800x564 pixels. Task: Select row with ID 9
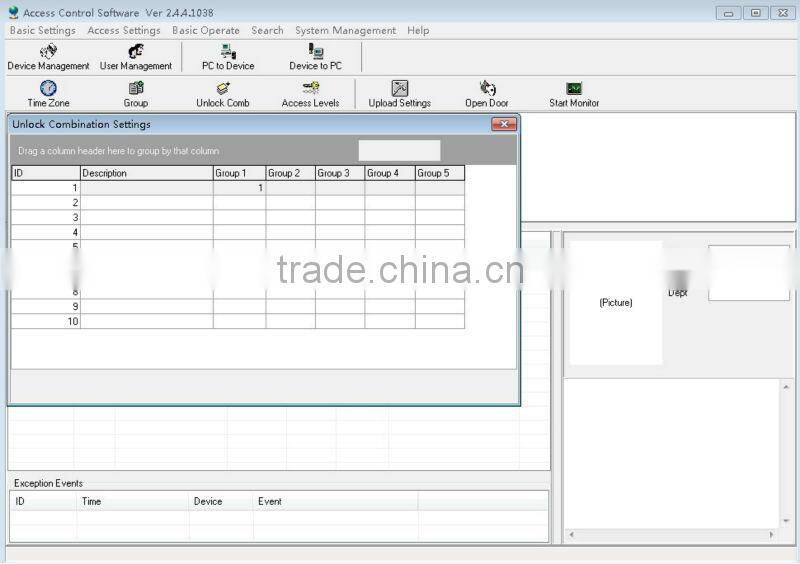[x=238, y=306]
